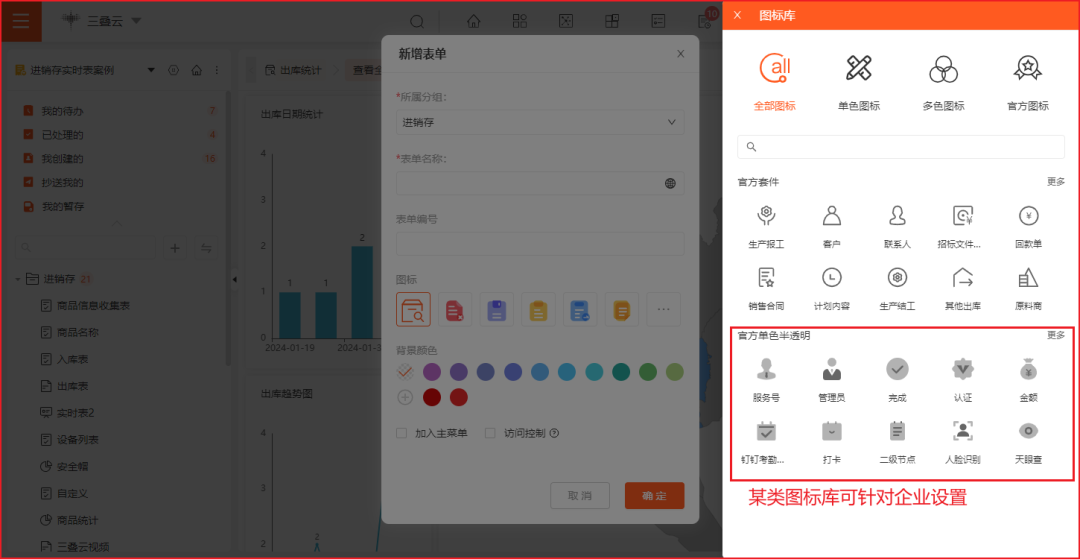Viewport: 1080px width, 559px height.
Task: Select the purple background color swatch
Action: click(432, 372)
